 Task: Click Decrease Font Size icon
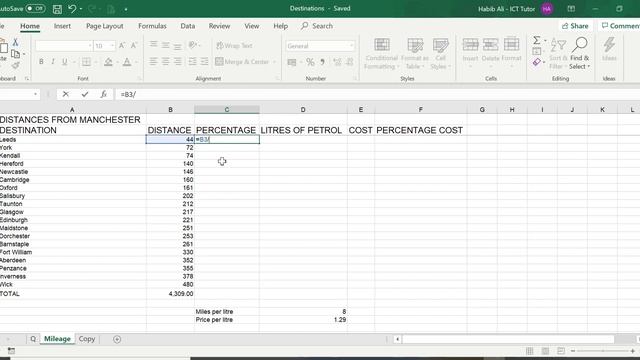click(x=134, y=46)
